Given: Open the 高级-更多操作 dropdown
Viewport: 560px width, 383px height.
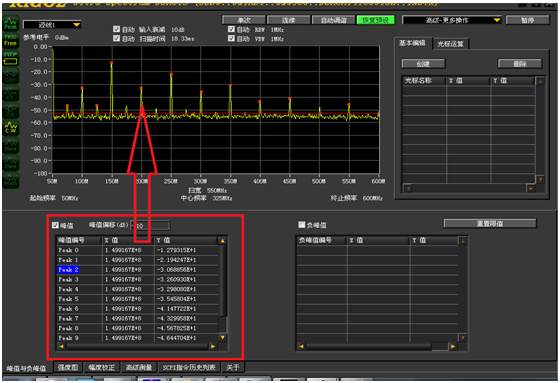Looking at the screenshot, I should [452, 20].
